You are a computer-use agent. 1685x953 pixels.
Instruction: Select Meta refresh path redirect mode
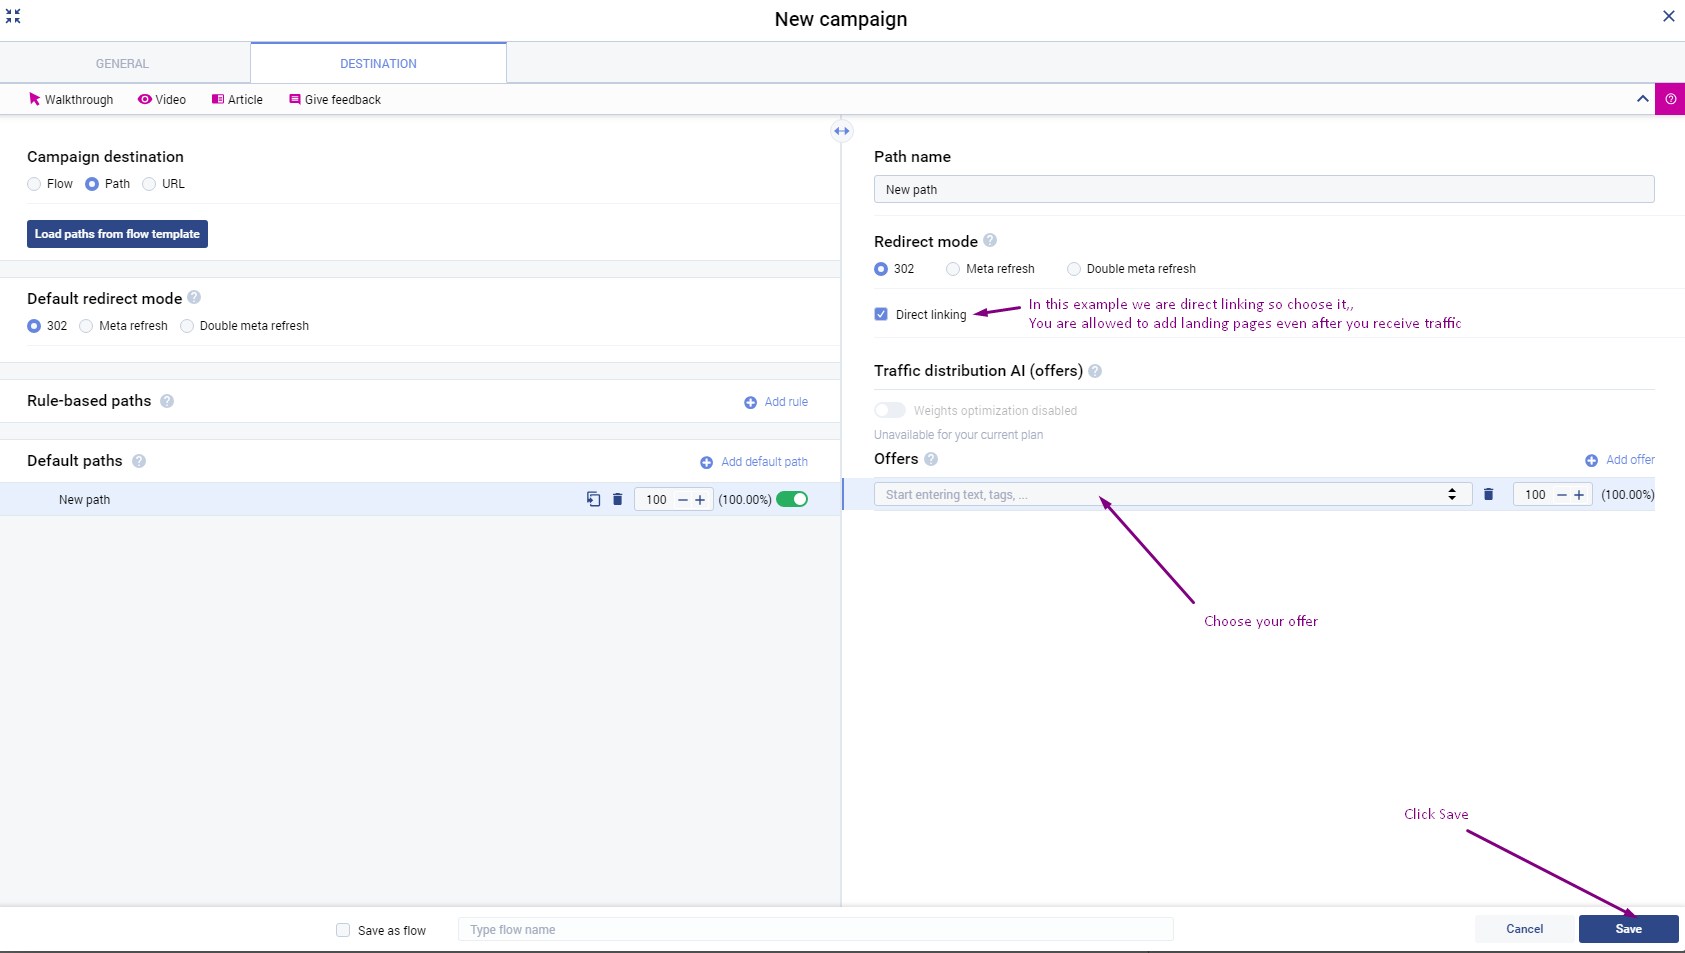pos(953,269)
